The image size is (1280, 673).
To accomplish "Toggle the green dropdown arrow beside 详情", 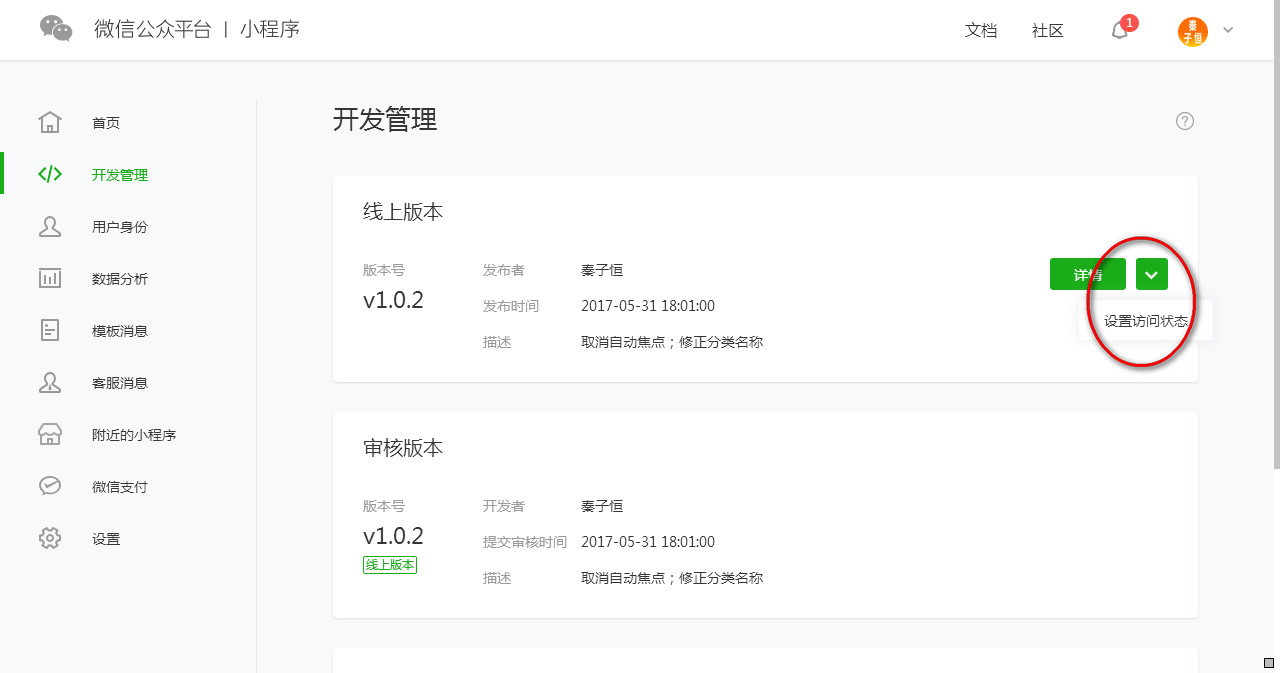I will (x=1152, y=274).
